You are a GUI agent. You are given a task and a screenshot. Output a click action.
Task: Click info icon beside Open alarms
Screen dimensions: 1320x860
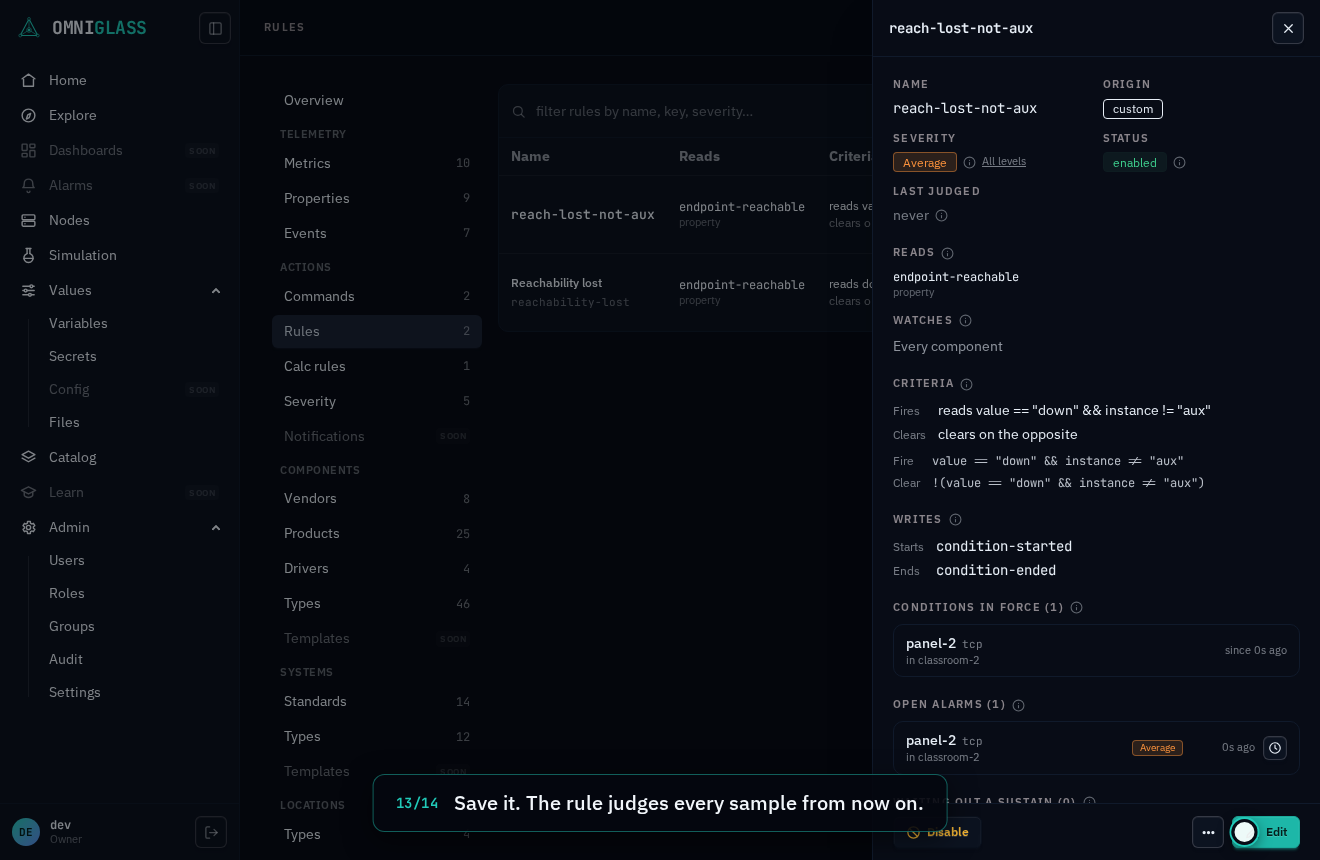pos(1018,705)
